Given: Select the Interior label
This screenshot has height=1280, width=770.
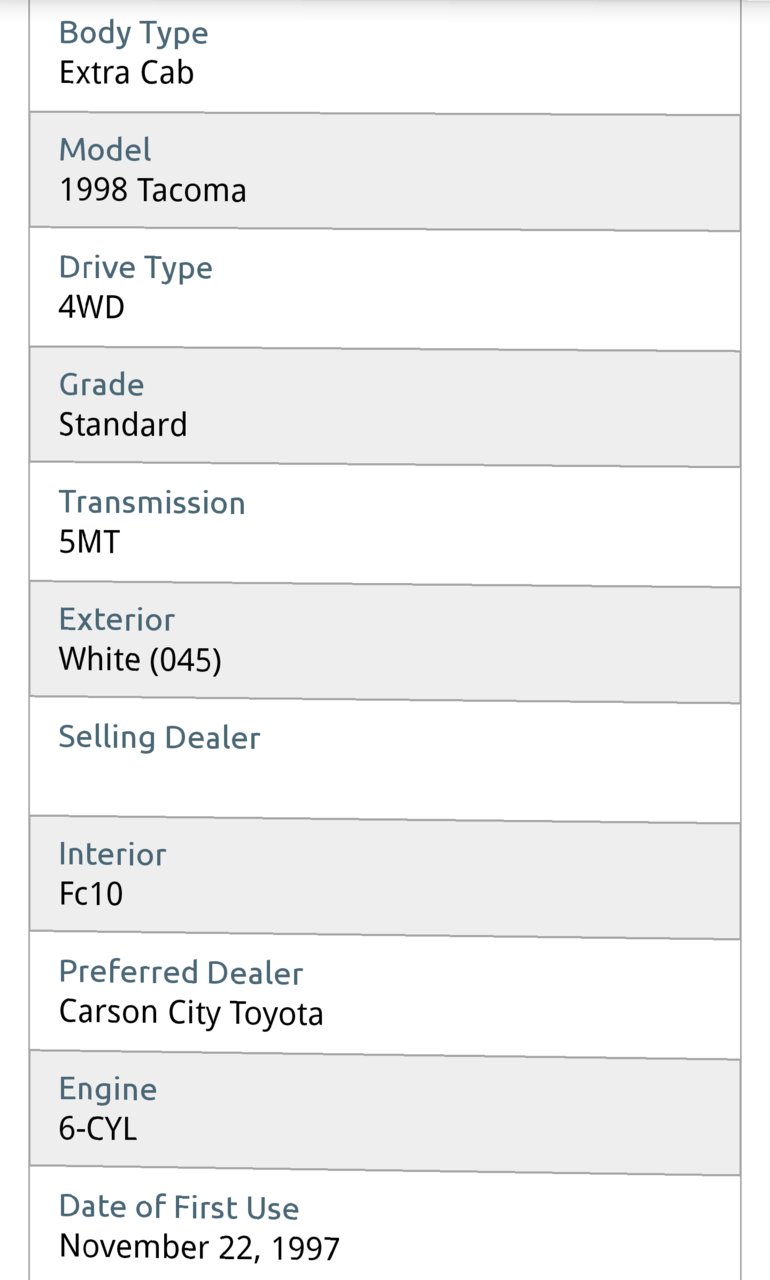Looking at the screenshot, I should (x=112, y=854).
